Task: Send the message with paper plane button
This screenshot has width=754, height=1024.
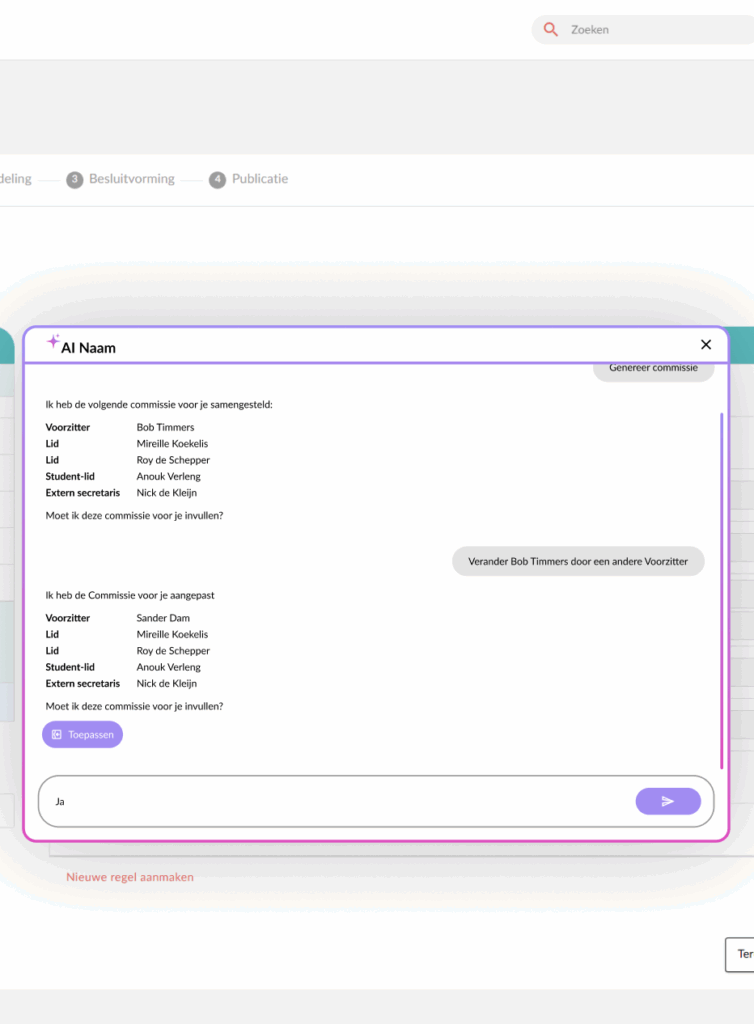Action: tap(668, 801)
